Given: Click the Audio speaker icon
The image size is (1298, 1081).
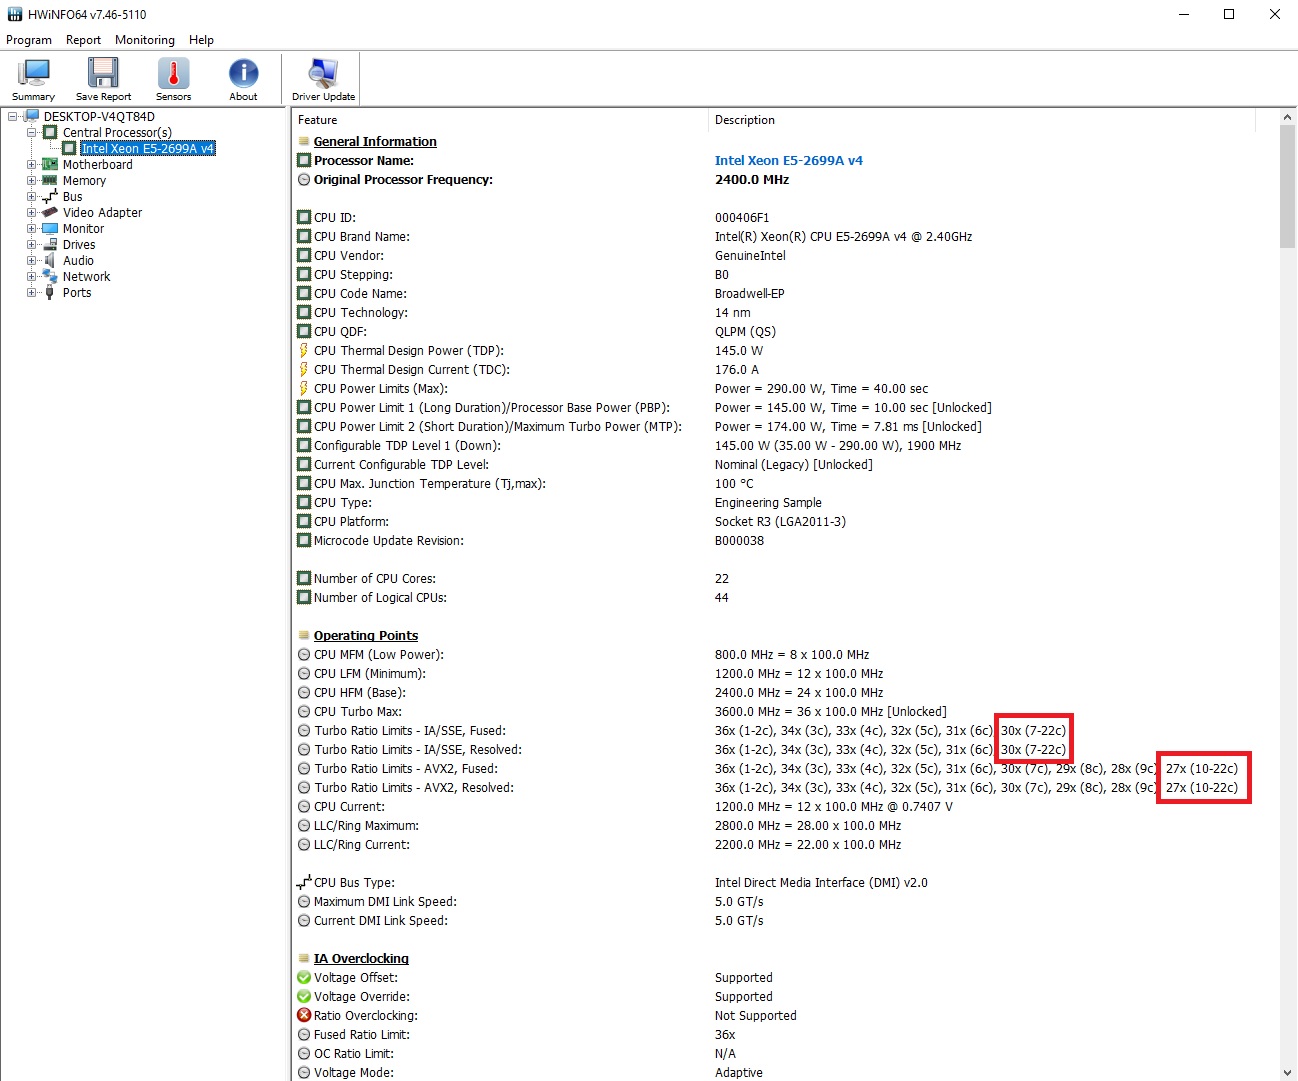Looking at the screenshot, I should tap(50, 261).
